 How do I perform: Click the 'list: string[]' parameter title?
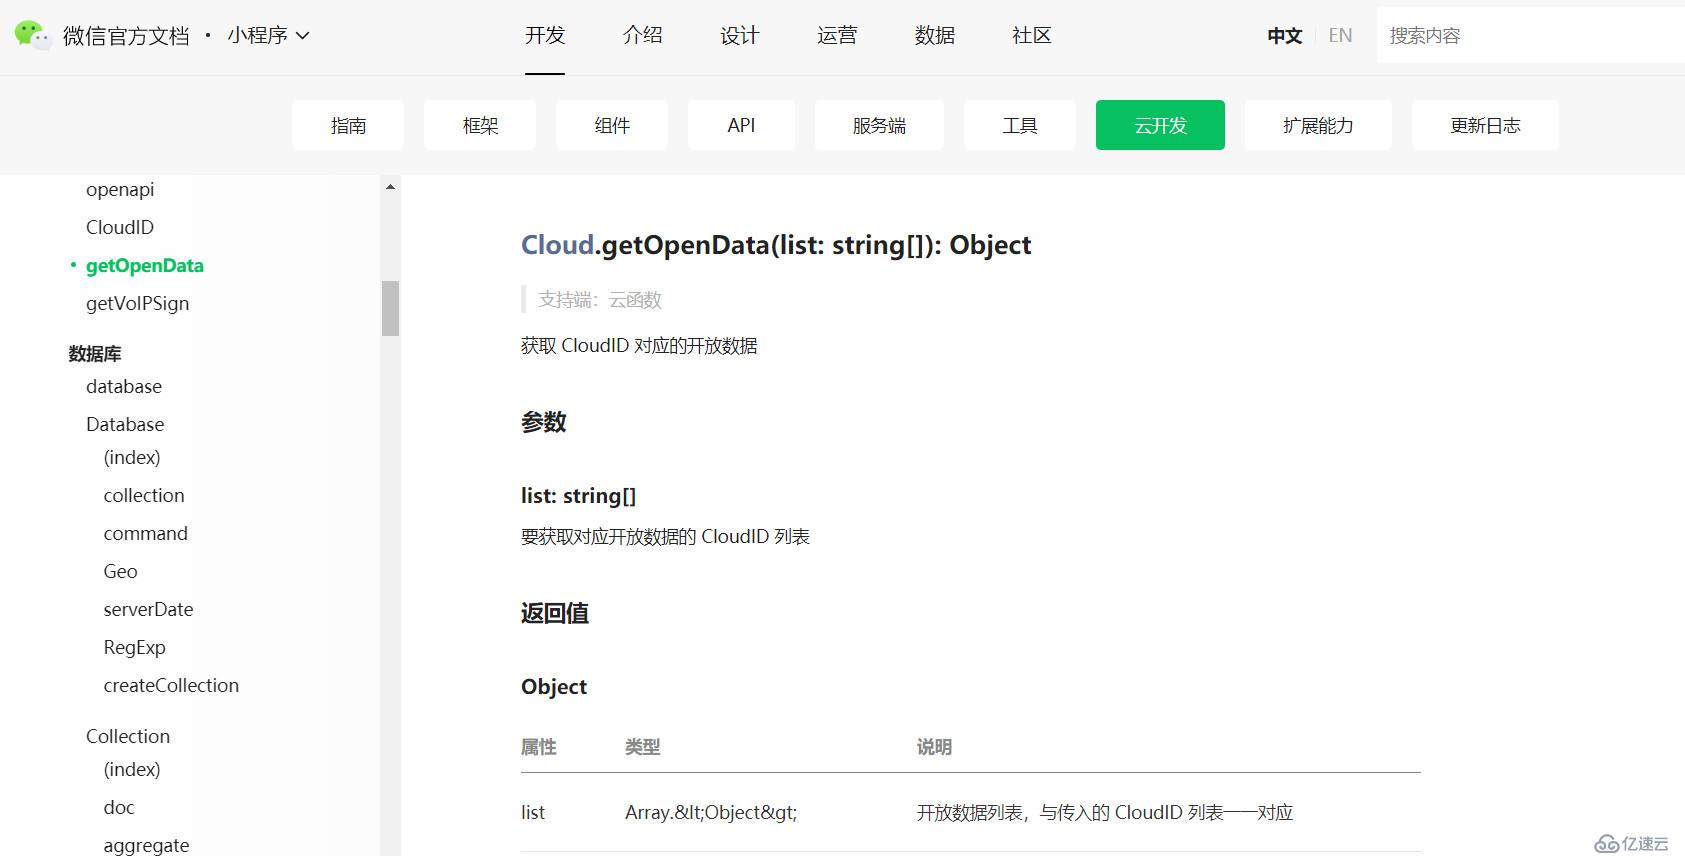pos(578,496)
